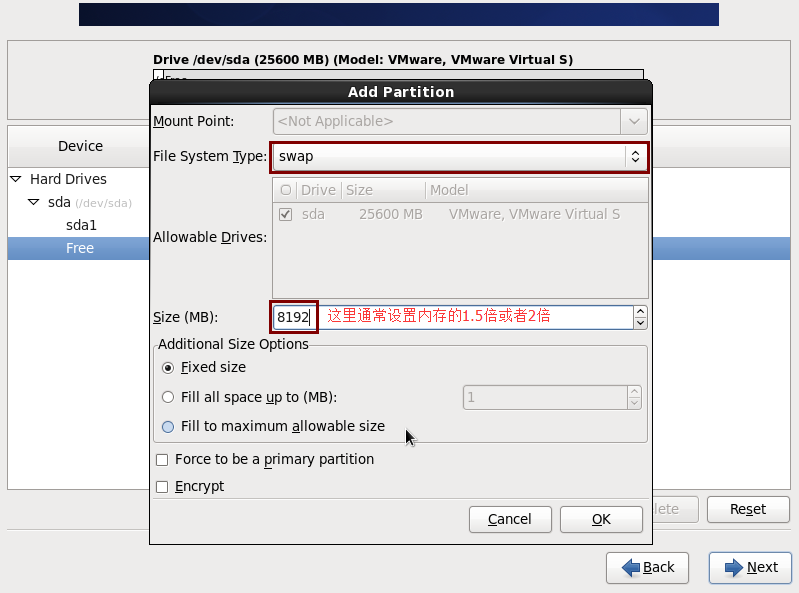The image size is (799, 593).
Task: Click the Drive column header
Action: click(318, 190)
